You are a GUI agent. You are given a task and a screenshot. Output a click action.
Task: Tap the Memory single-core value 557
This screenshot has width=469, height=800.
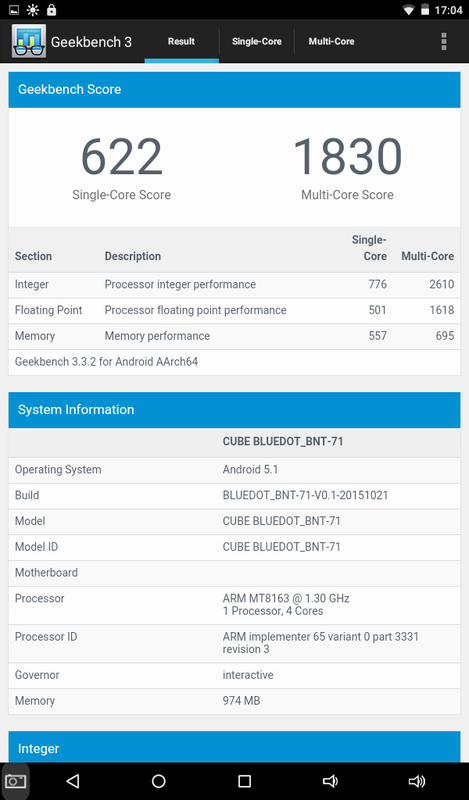pyautogui.click(x=378, y=336)
